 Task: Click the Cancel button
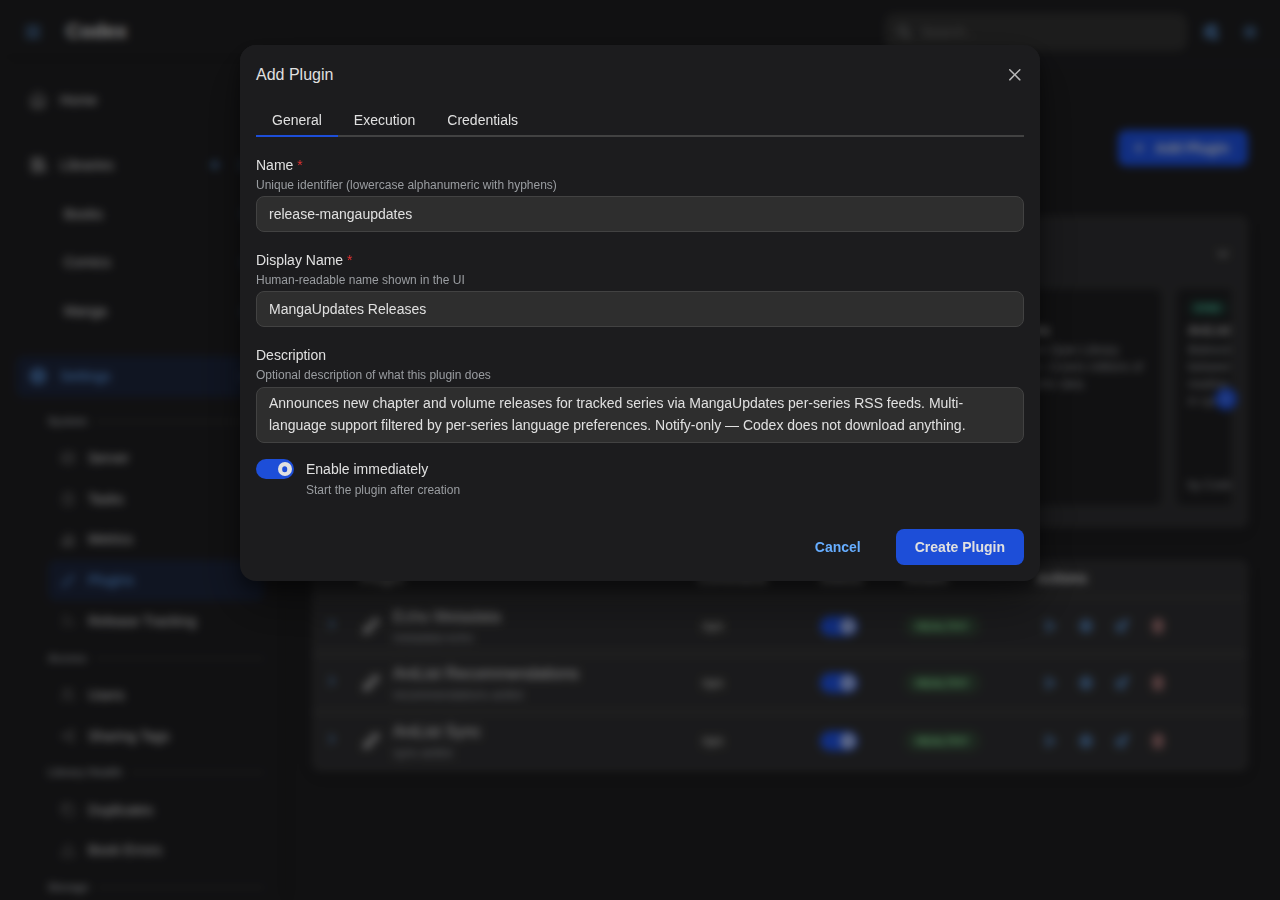[837, 547]
